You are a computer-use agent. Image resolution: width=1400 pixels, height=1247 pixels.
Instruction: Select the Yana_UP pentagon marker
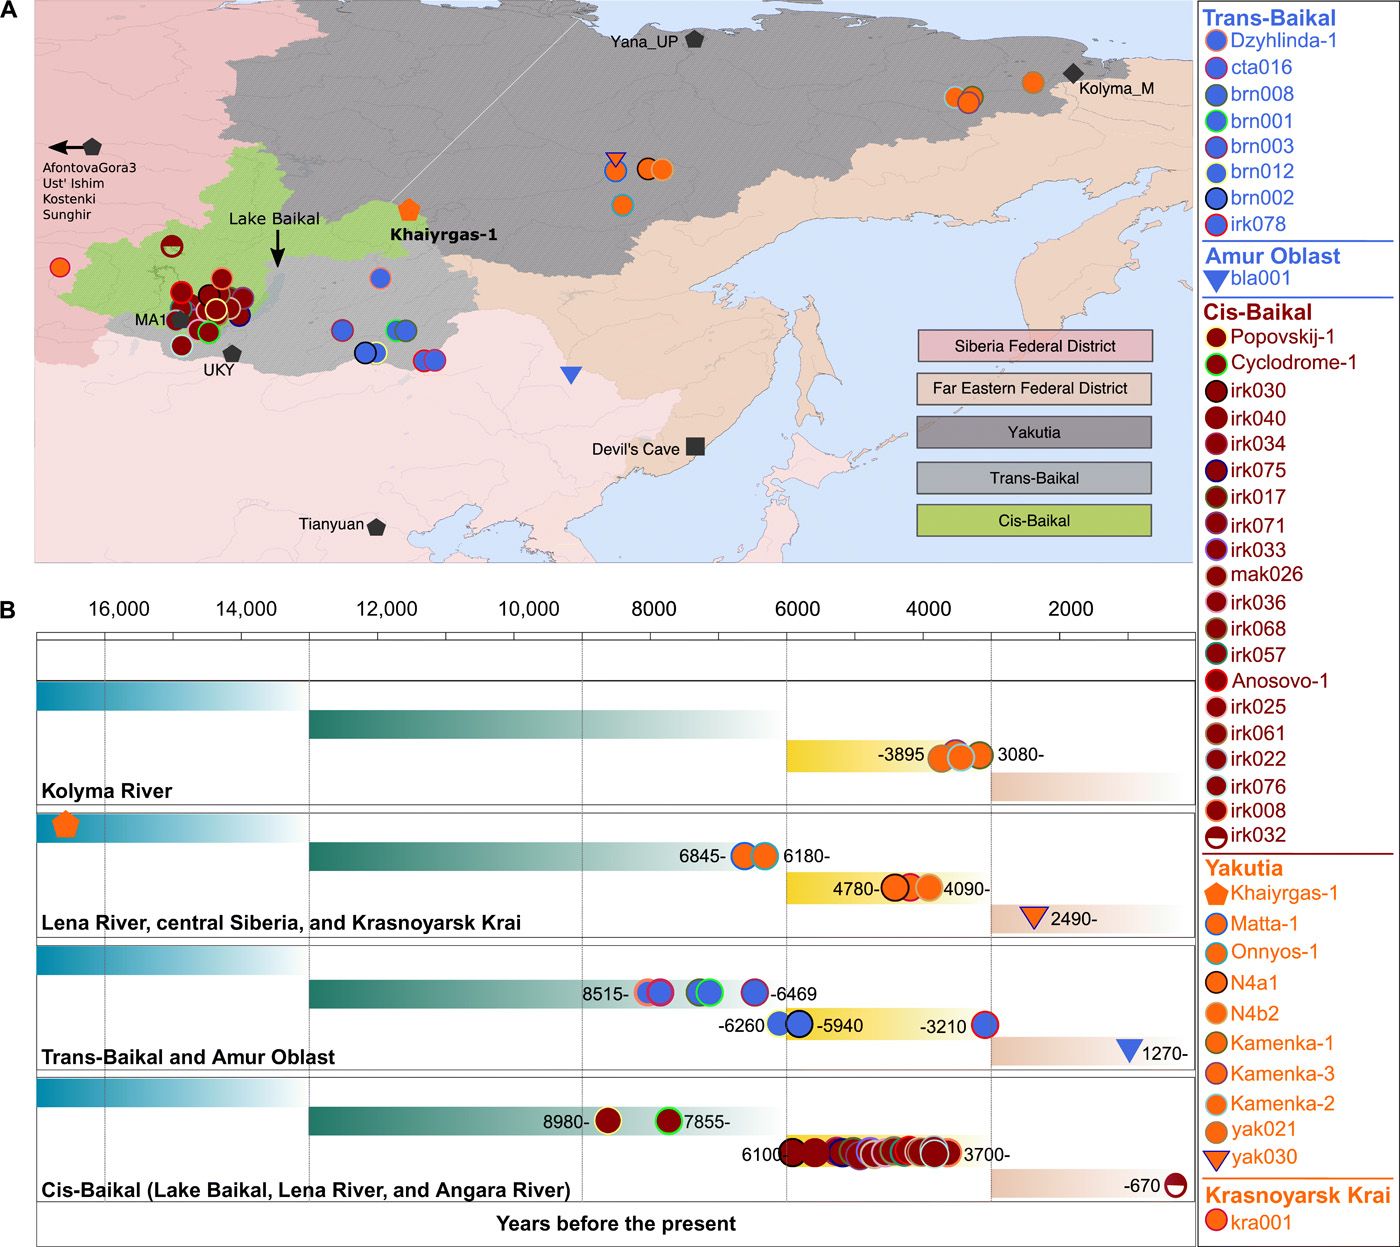694,40
